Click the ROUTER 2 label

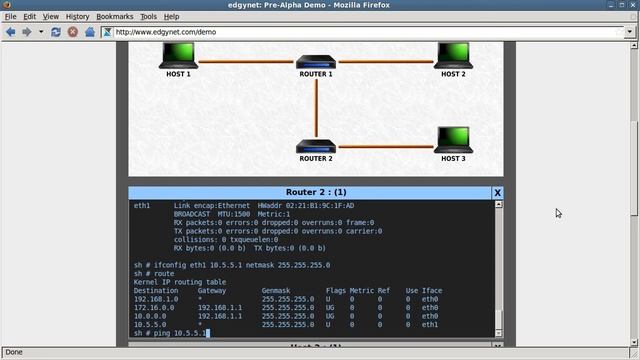pyautogui.click(x=316, y=159)
